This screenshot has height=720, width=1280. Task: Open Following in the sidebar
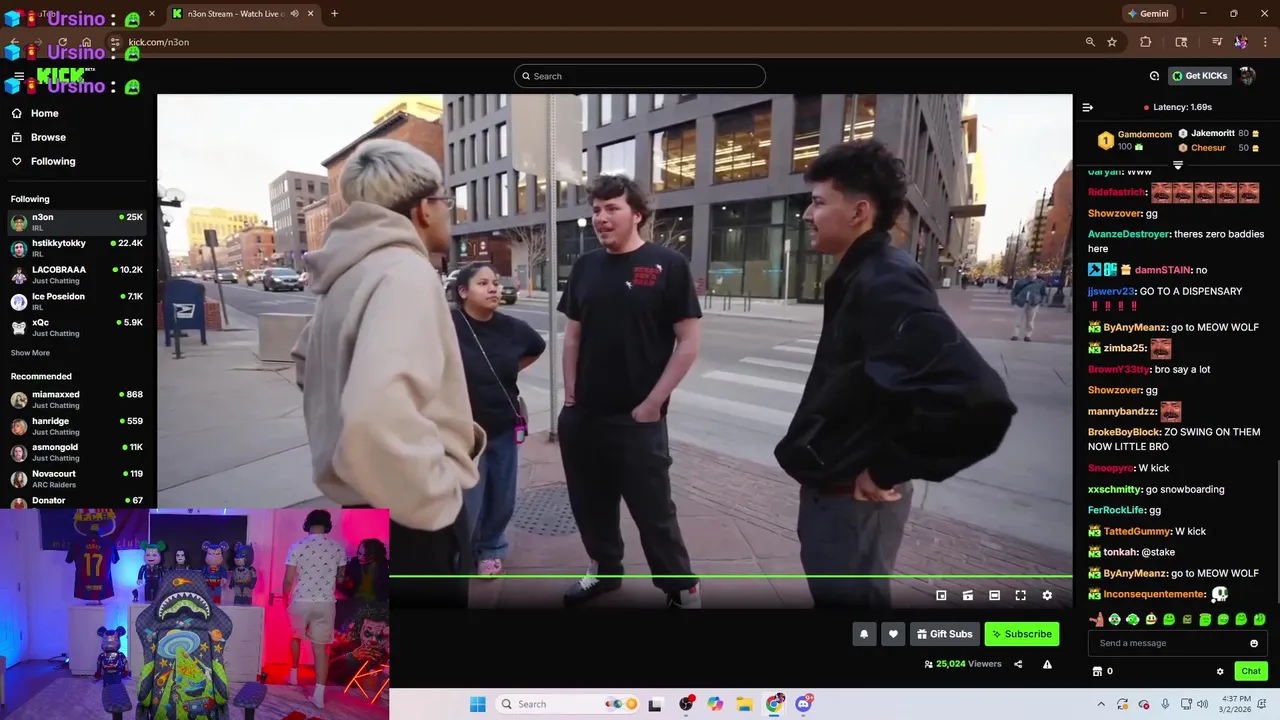53,161
